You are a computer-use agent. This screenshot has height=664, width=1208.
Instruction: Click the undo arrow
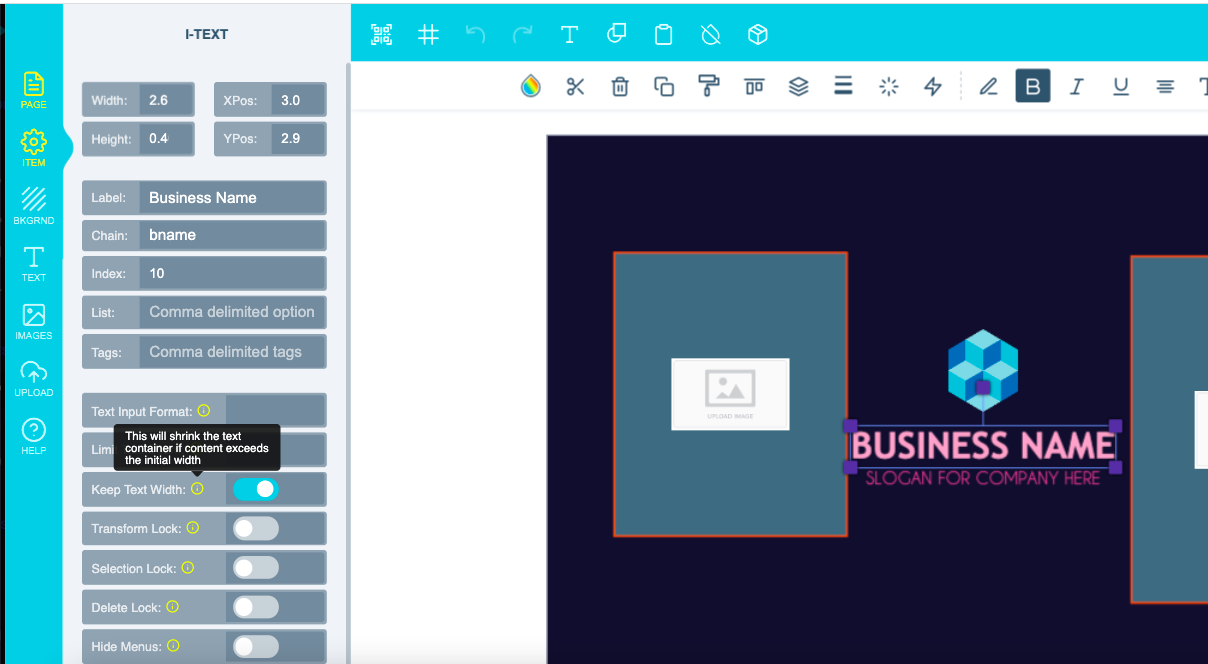coord(476,35)
